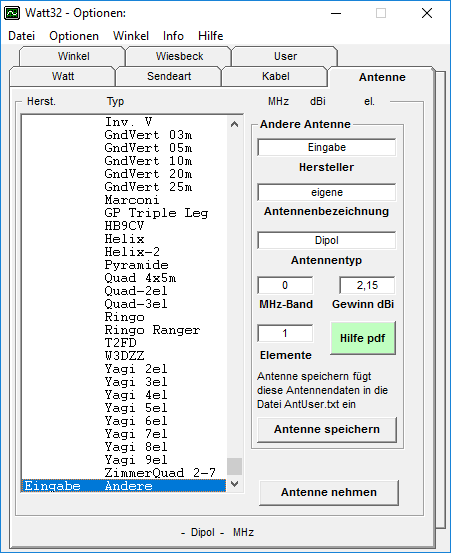The image size is (451, 553).
Task: Click the Antenne speichern button
Action: 327,429
